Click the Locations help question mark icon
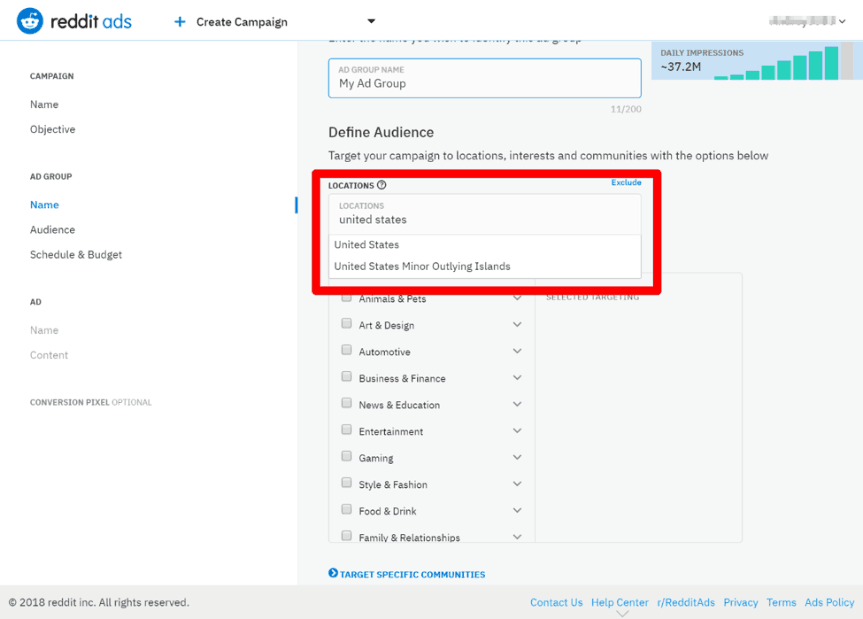This screenshot has height=619, width=863. pyautogui.click(x=382, y=185)
